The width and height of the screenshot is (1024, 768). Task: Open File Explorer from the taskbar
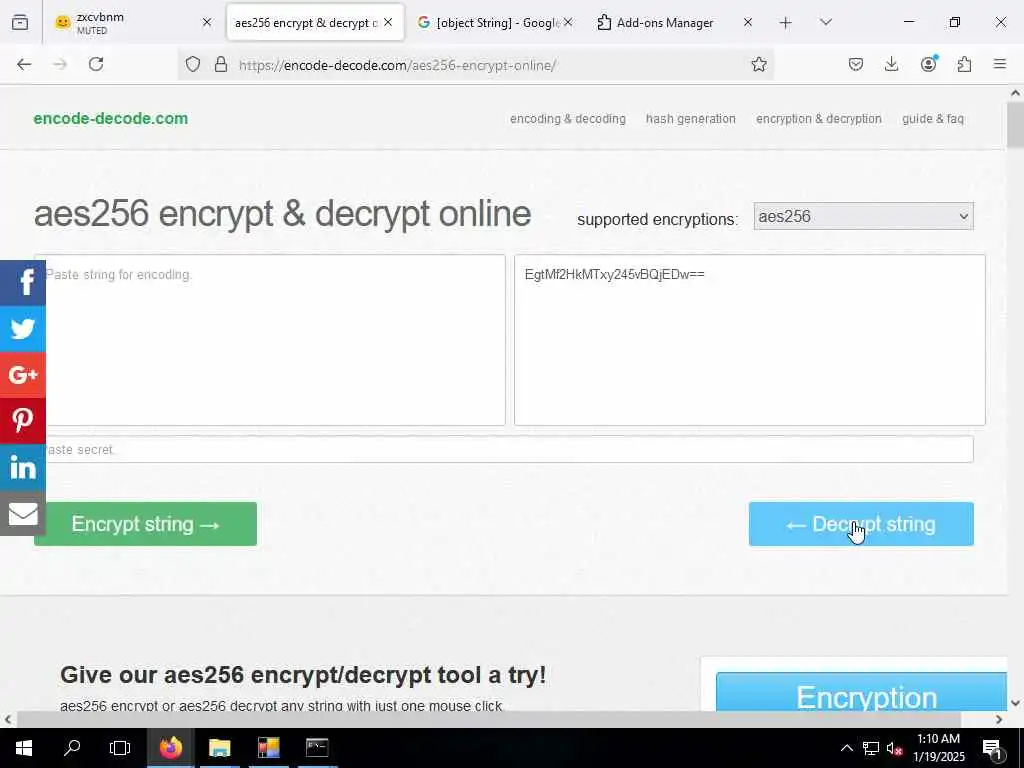(219, 747)
